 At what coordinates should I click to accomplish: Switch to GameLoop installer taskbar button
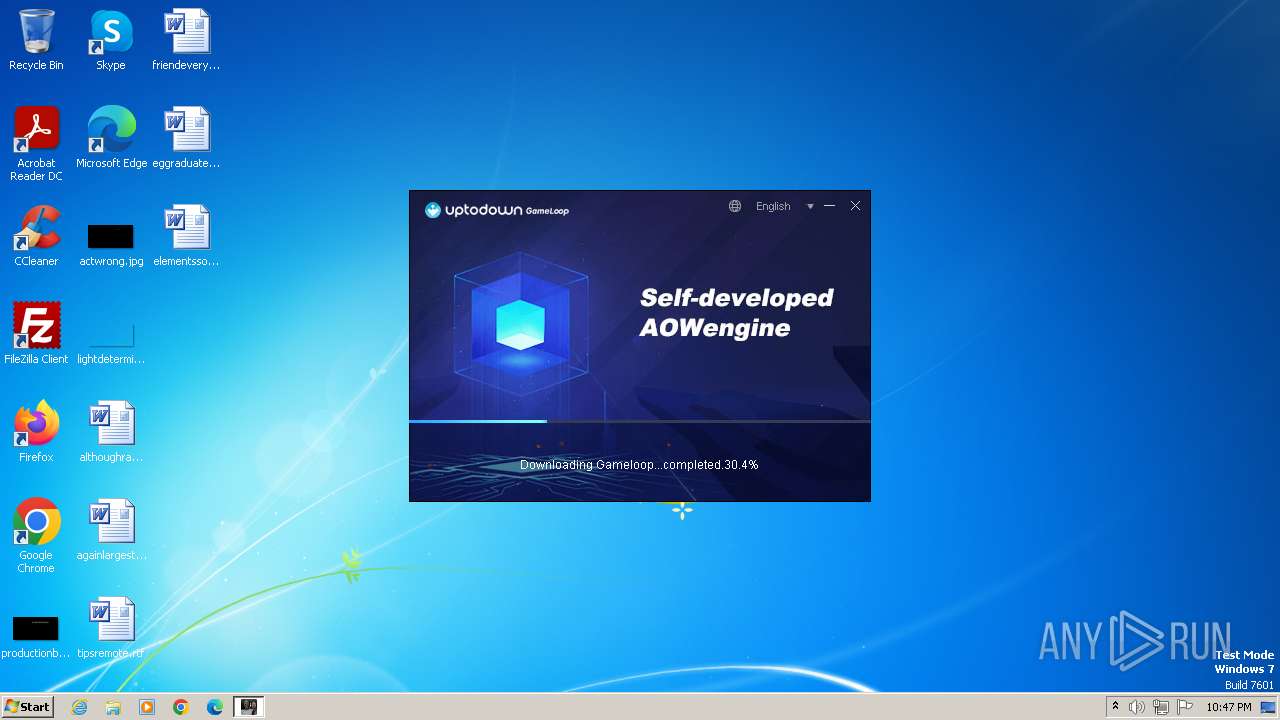coord(248,707)
